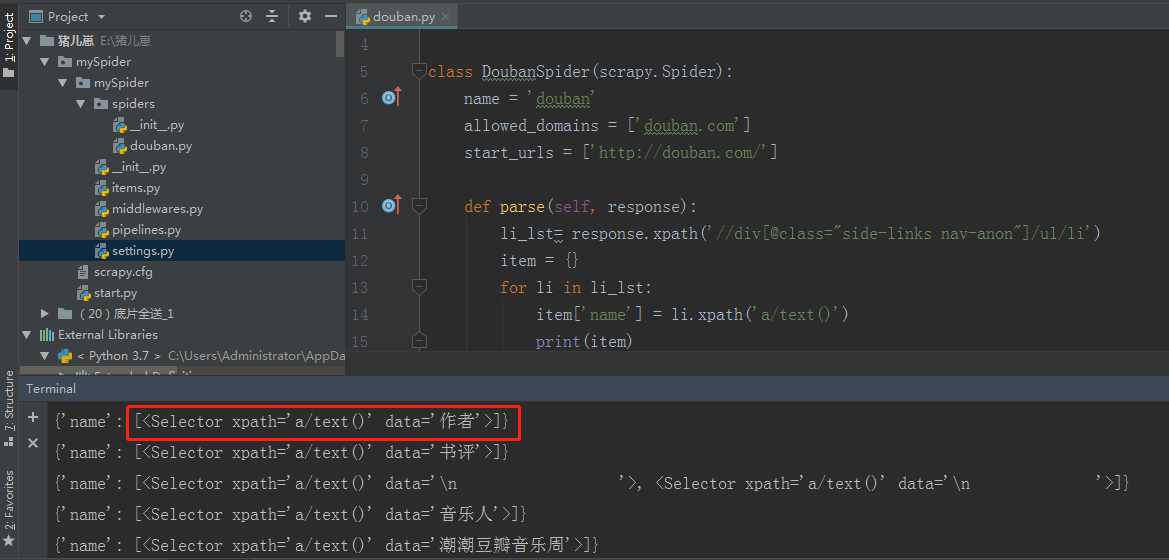Click terminal output line with '潮潮豆瓣音乐周'

327,545
